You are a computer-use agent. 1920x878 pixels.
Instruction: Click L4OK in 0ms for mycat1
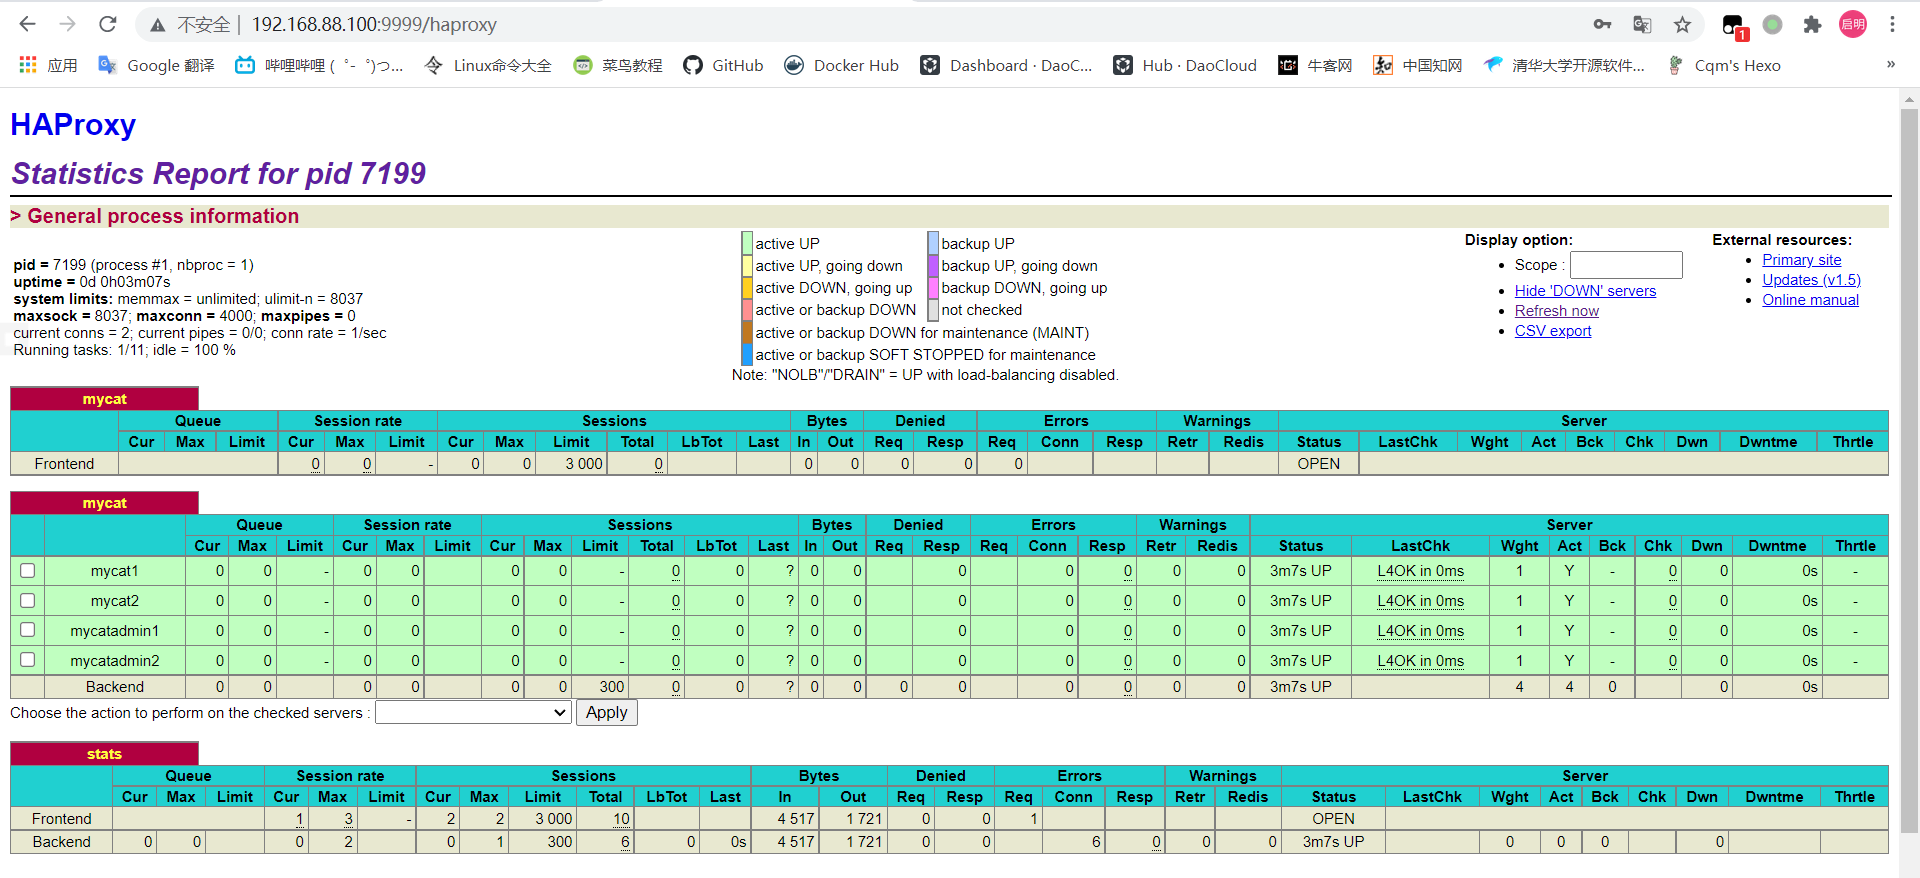click(x=1420, y=571)
